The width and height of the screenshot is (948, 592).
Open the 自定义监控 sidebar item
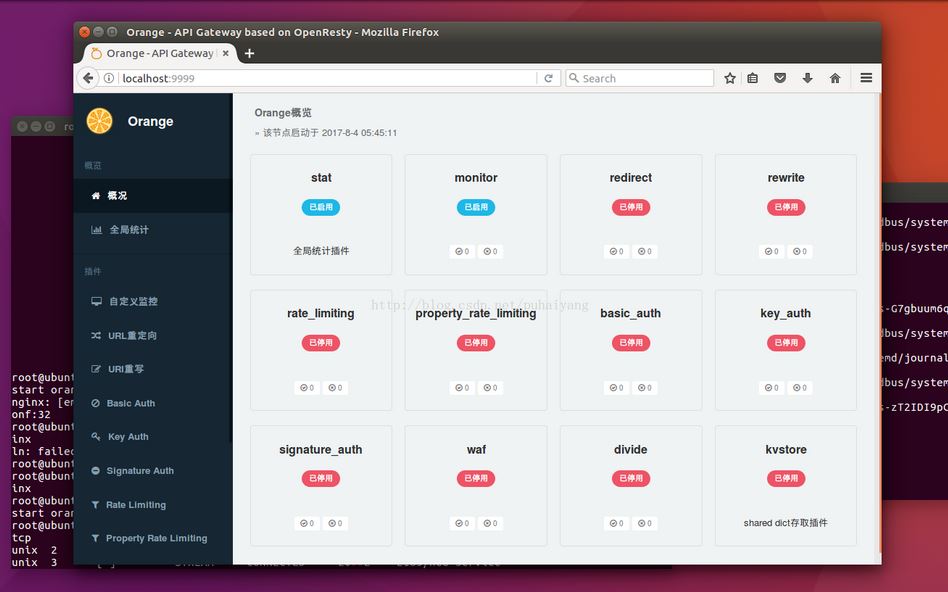tap(152, 301)
